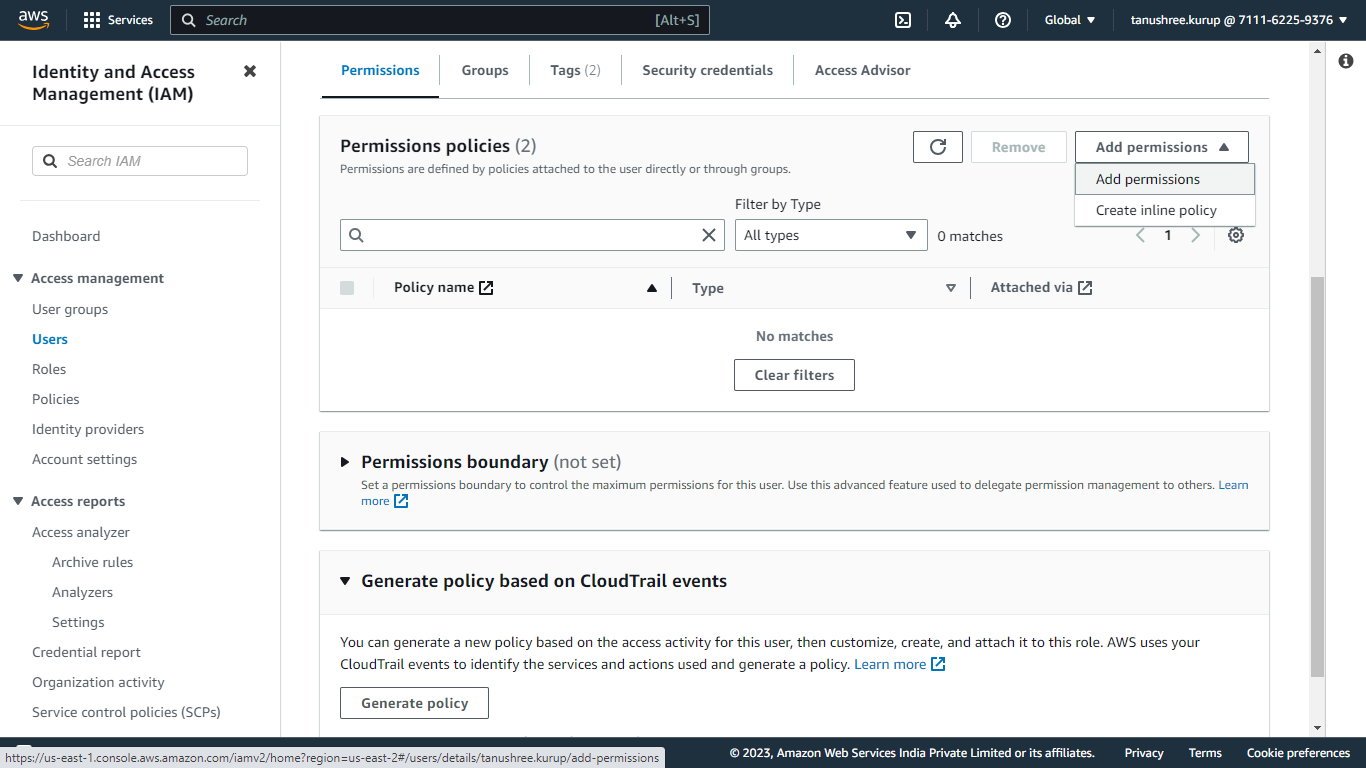Viewport: 1366px width, 768px height.
Task: Click the external link icon beside Policy name
Action: pyautogui.click(x=486, y=288)
